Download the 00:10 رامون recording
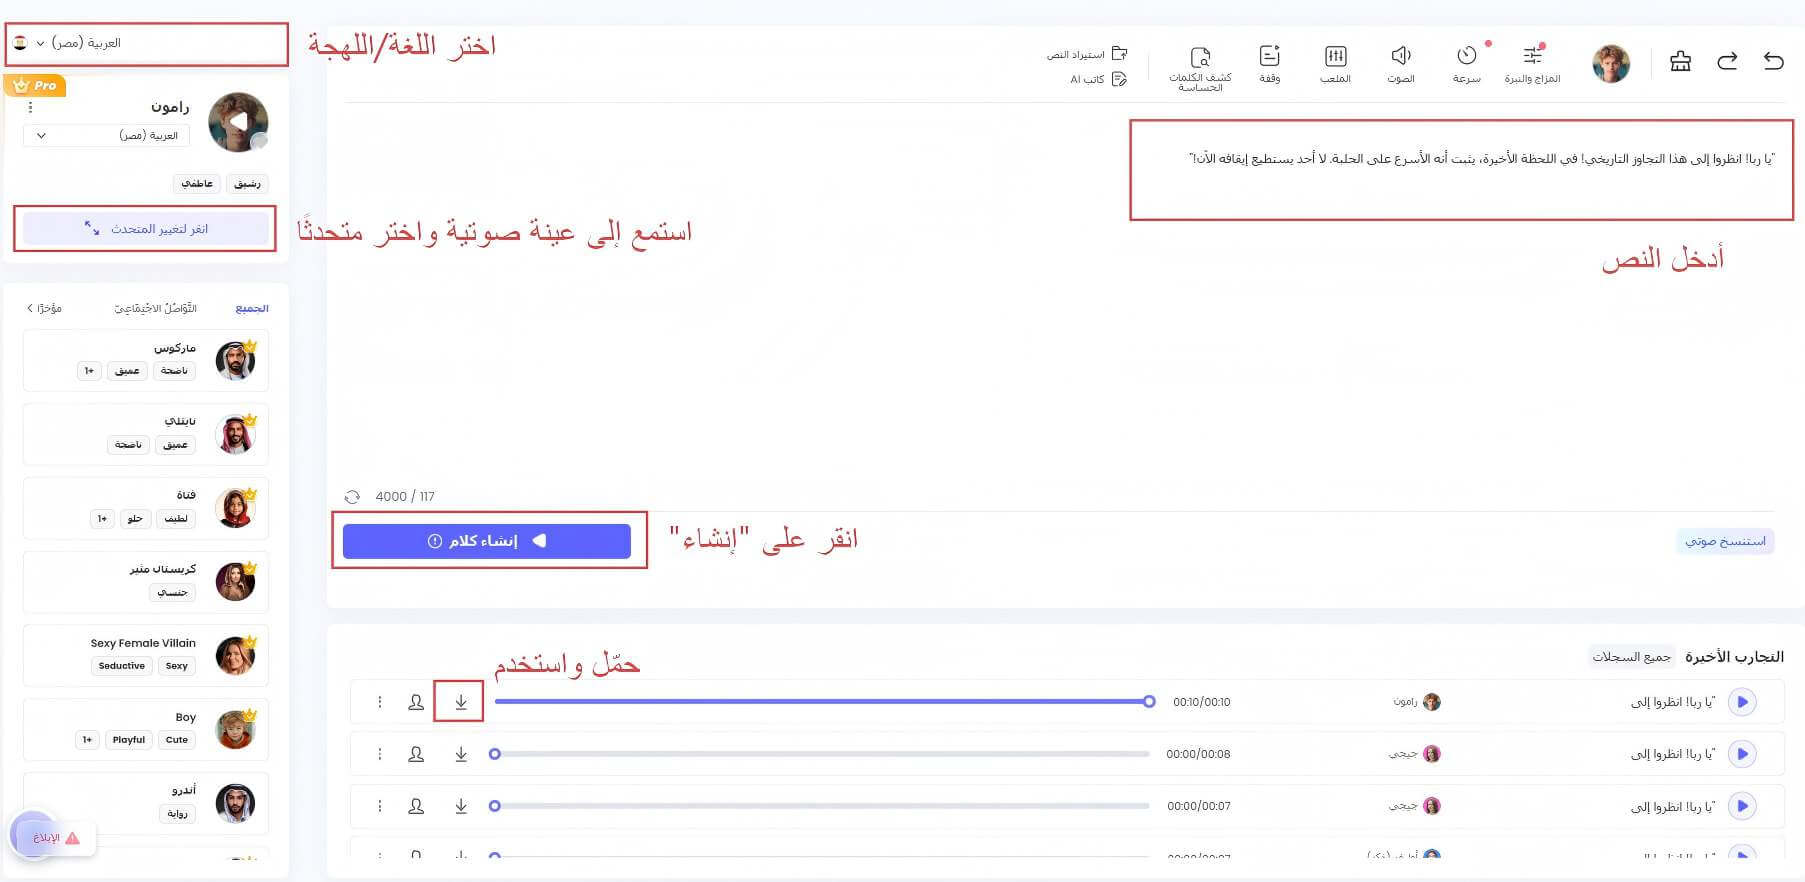The image size is (1805, 882). point(460,702)
